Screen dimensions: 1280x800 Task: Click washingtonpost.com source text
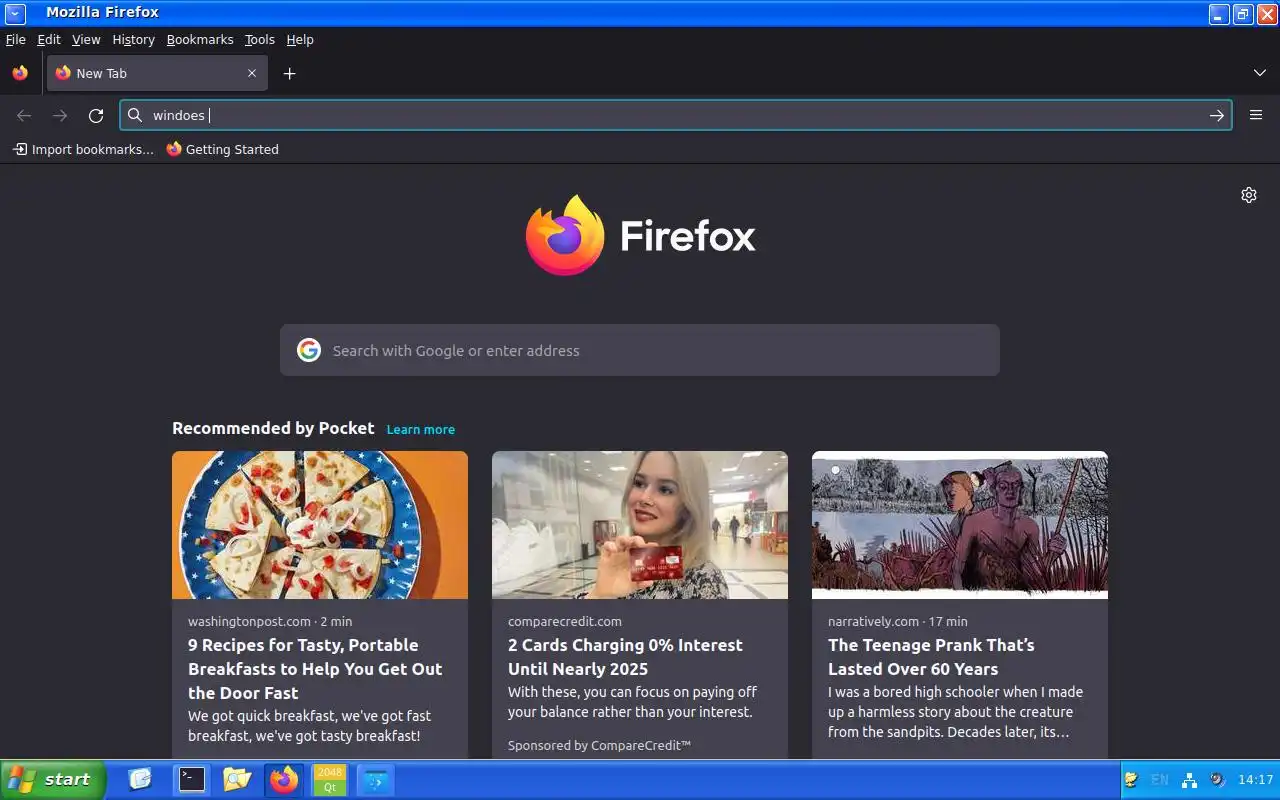249,621
